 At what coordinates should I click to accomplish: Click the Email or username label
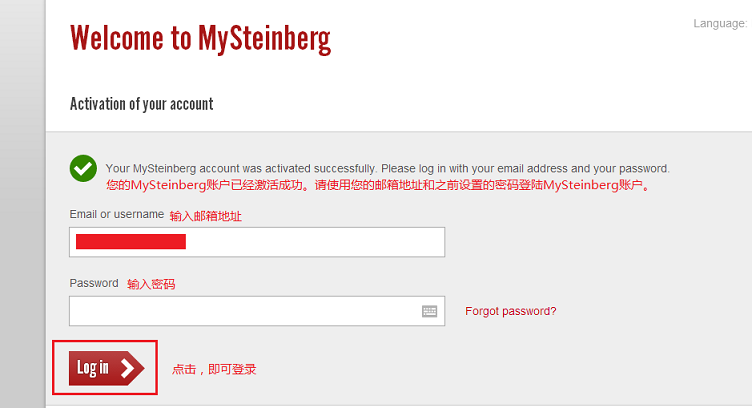point(116,214)
